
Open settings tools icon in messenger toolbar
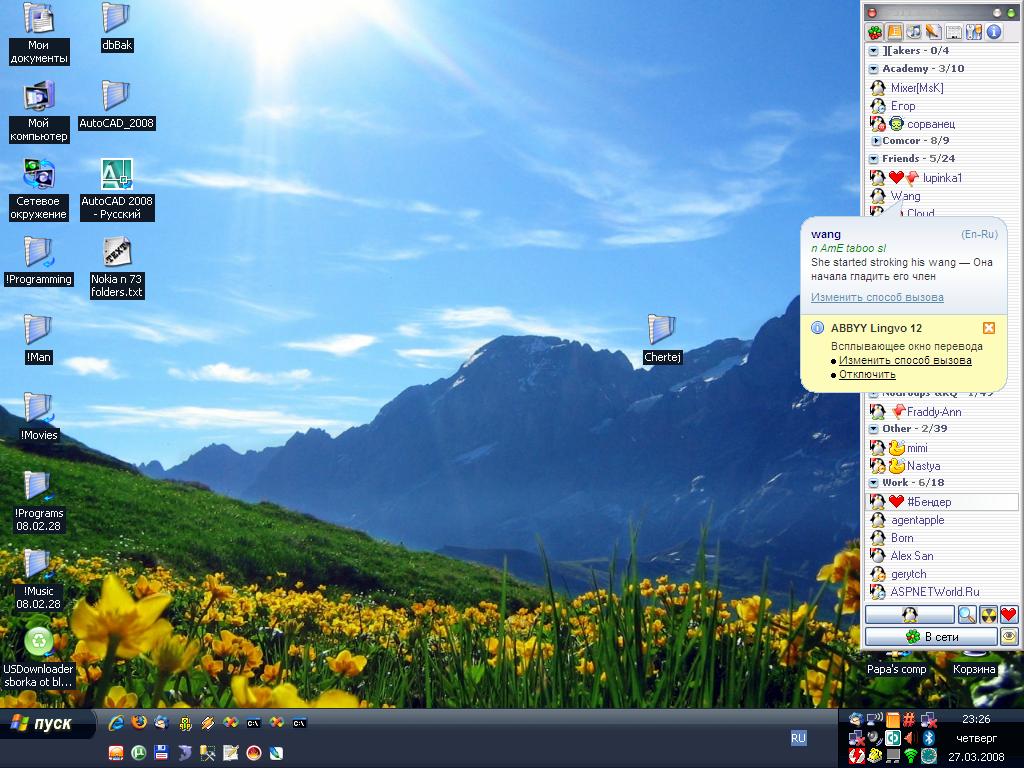pyautogui.click(x=974, y=31)
